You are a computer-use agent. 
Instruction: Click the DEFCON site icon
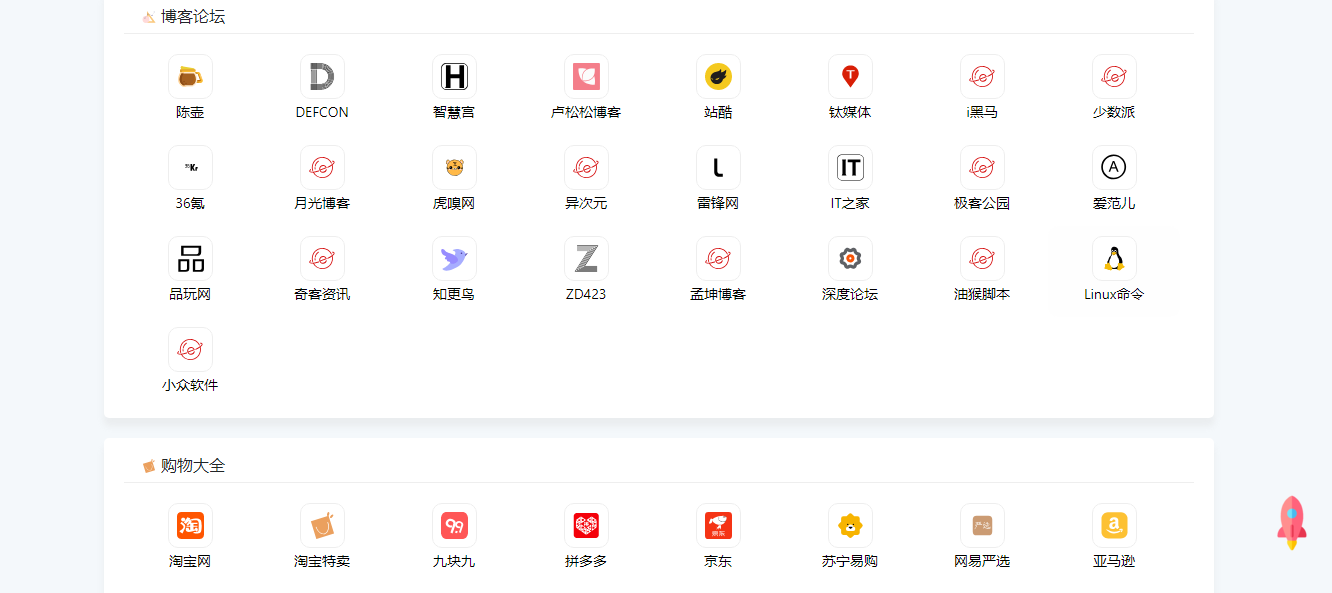click(322, 77)
